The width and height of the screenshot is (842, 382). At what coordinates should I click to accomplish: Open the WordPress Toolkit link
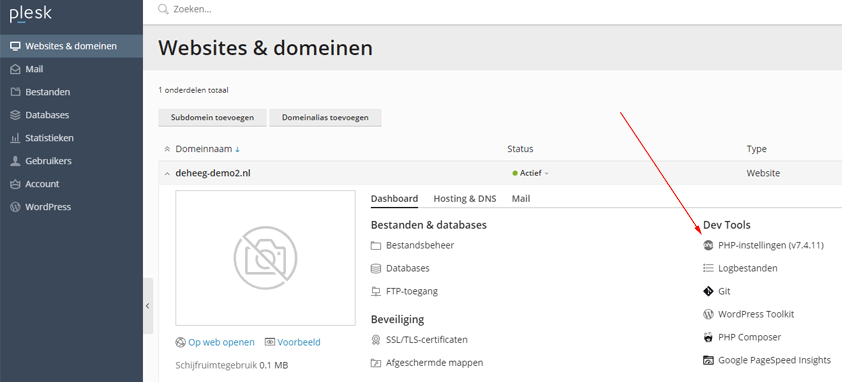coord(756,314)
